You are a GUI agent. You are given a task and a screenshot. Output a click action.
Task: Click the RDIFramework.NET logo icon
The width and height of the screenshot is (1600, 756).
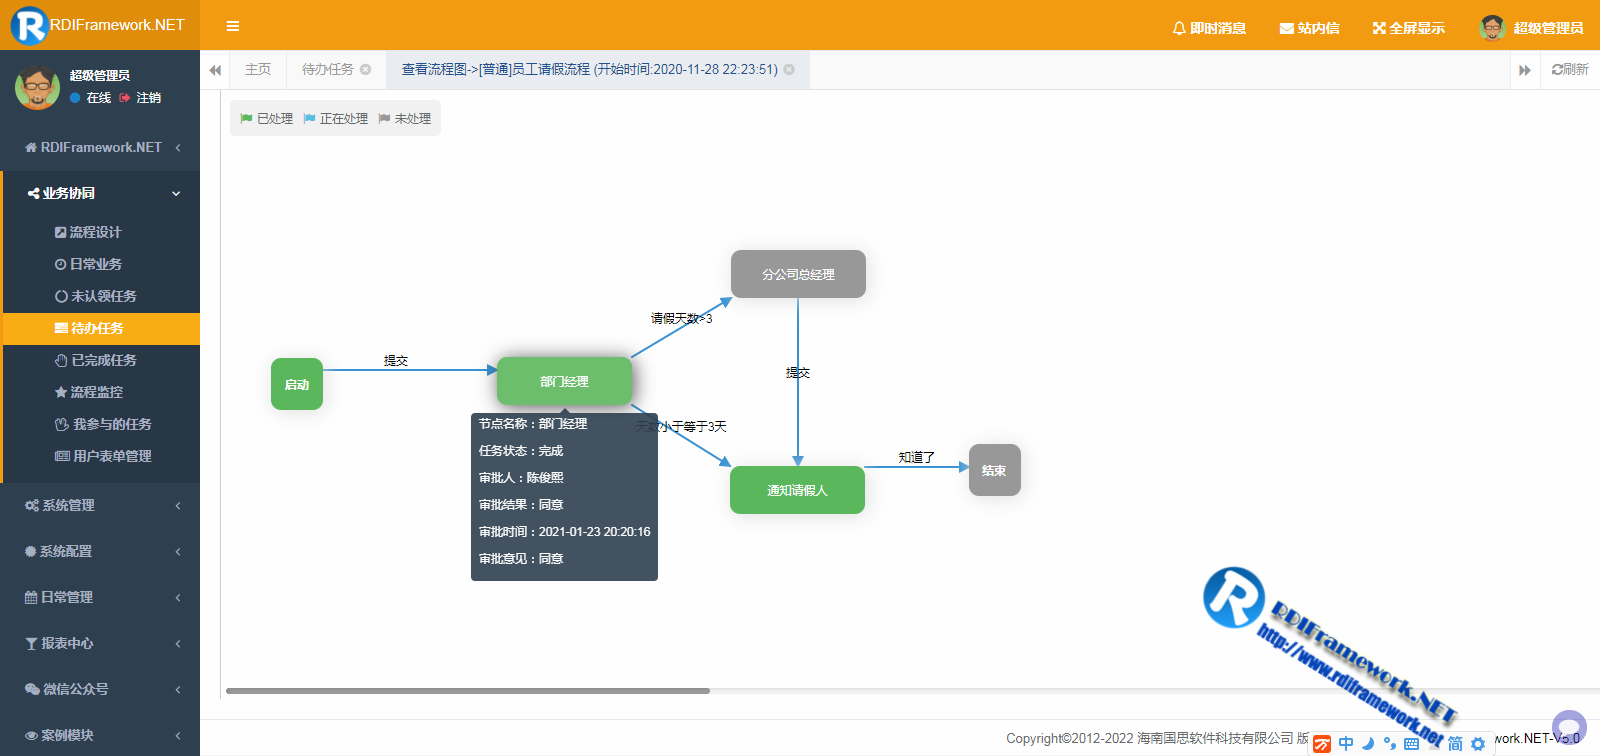pyautogui.click(x=29, y=25)
